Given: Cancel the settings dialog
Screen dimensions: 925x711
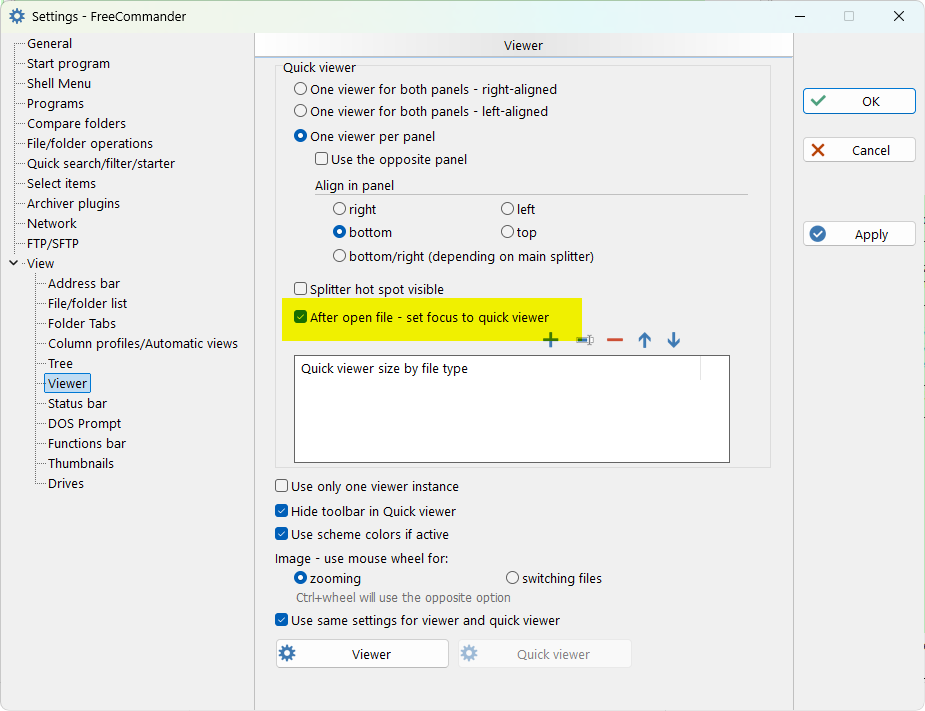Looking at the screenshot, I should point(859,150).
